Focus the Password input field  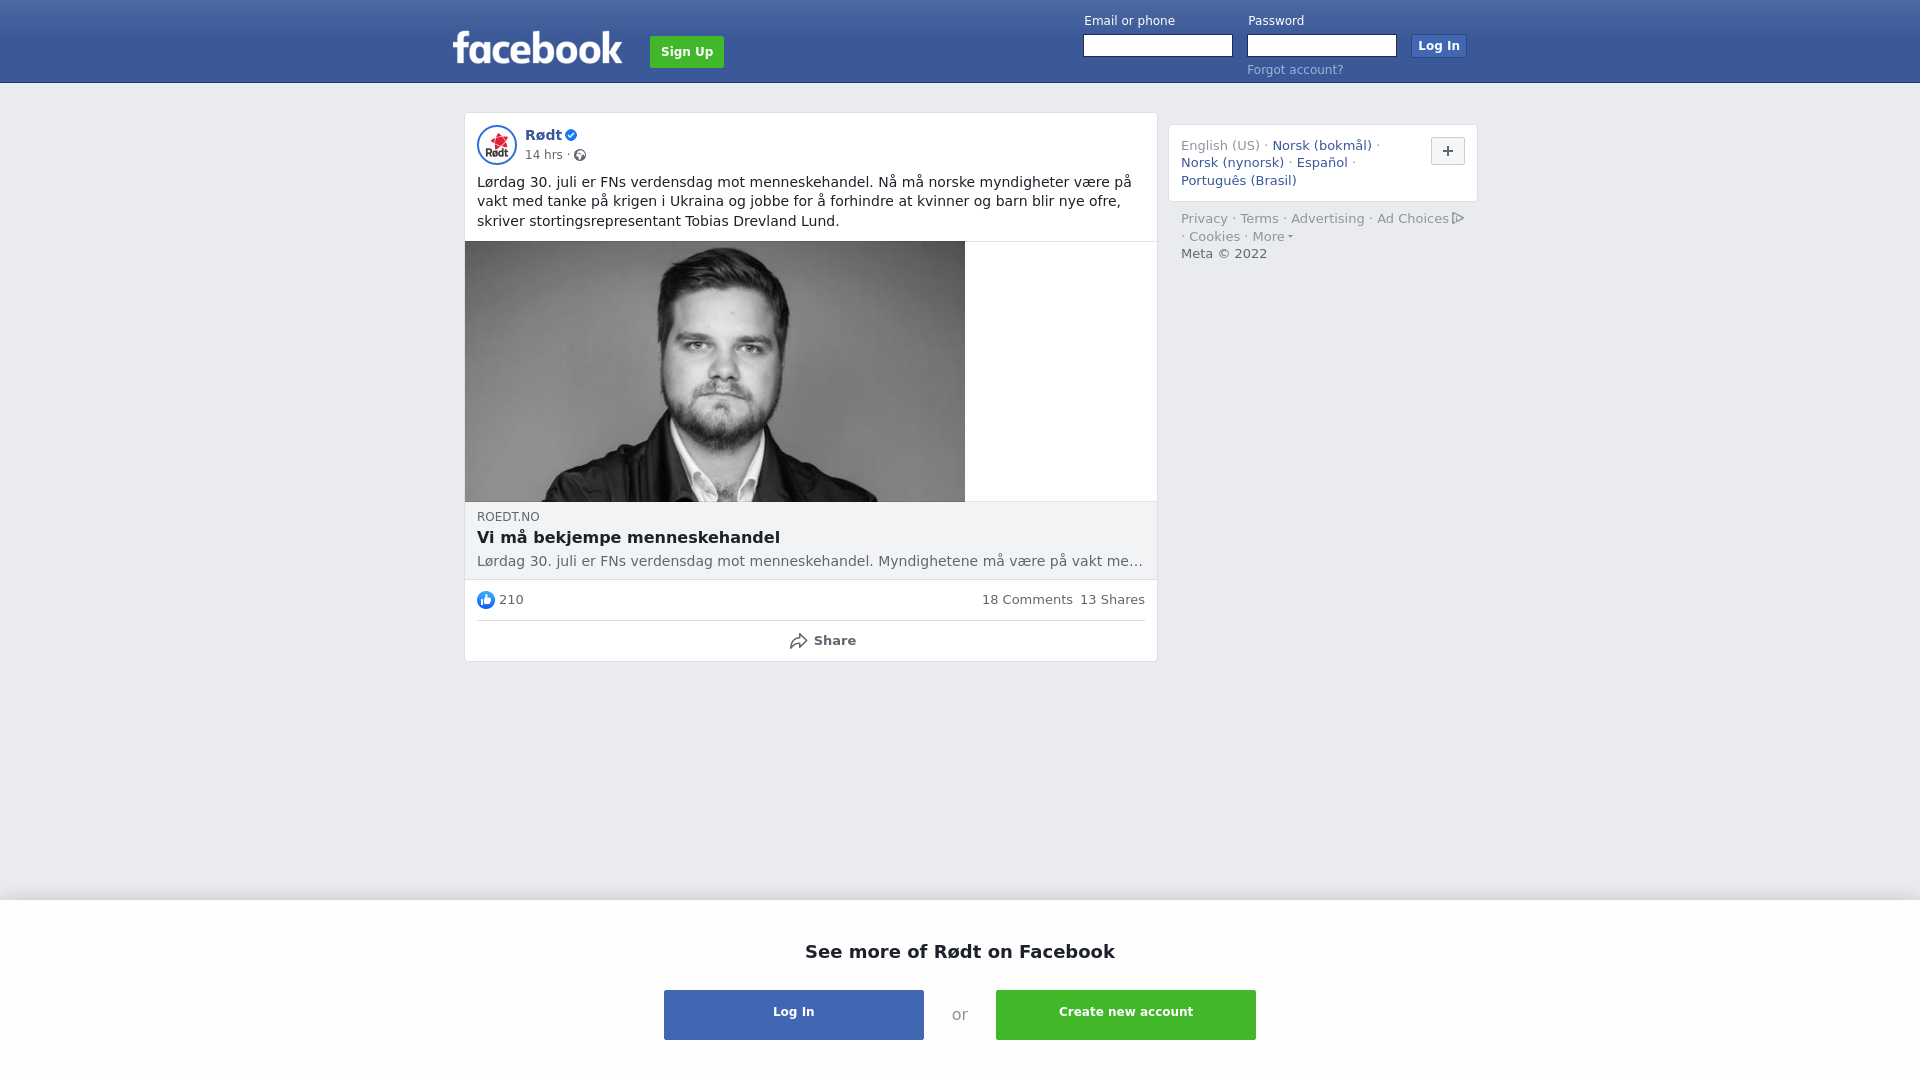(x=1322, y=46)
